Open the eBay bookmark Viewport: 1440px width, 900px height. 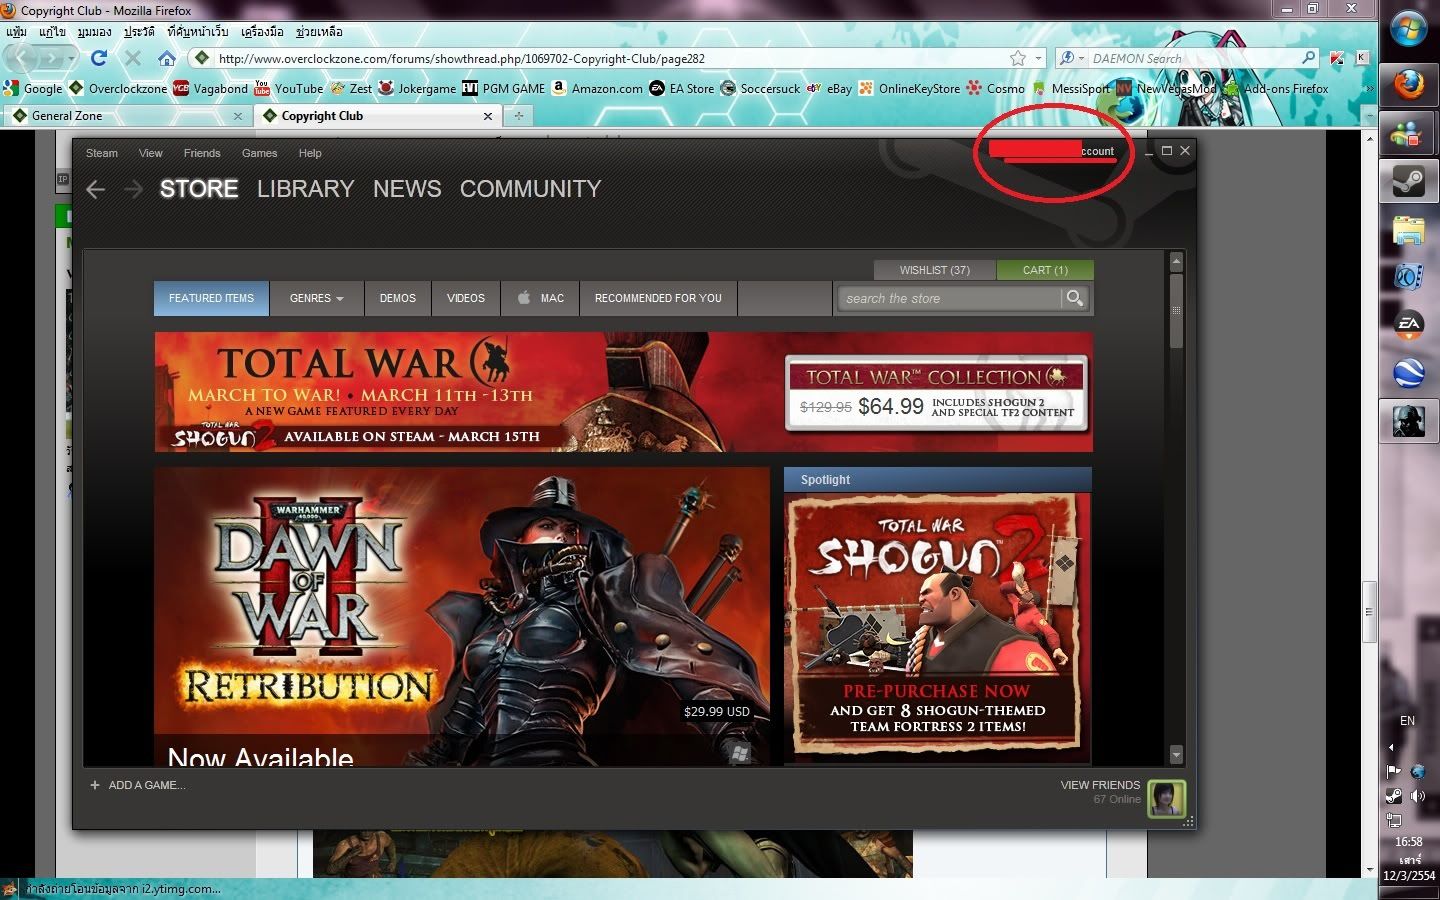pyautogui.click(x=829, y=88)
